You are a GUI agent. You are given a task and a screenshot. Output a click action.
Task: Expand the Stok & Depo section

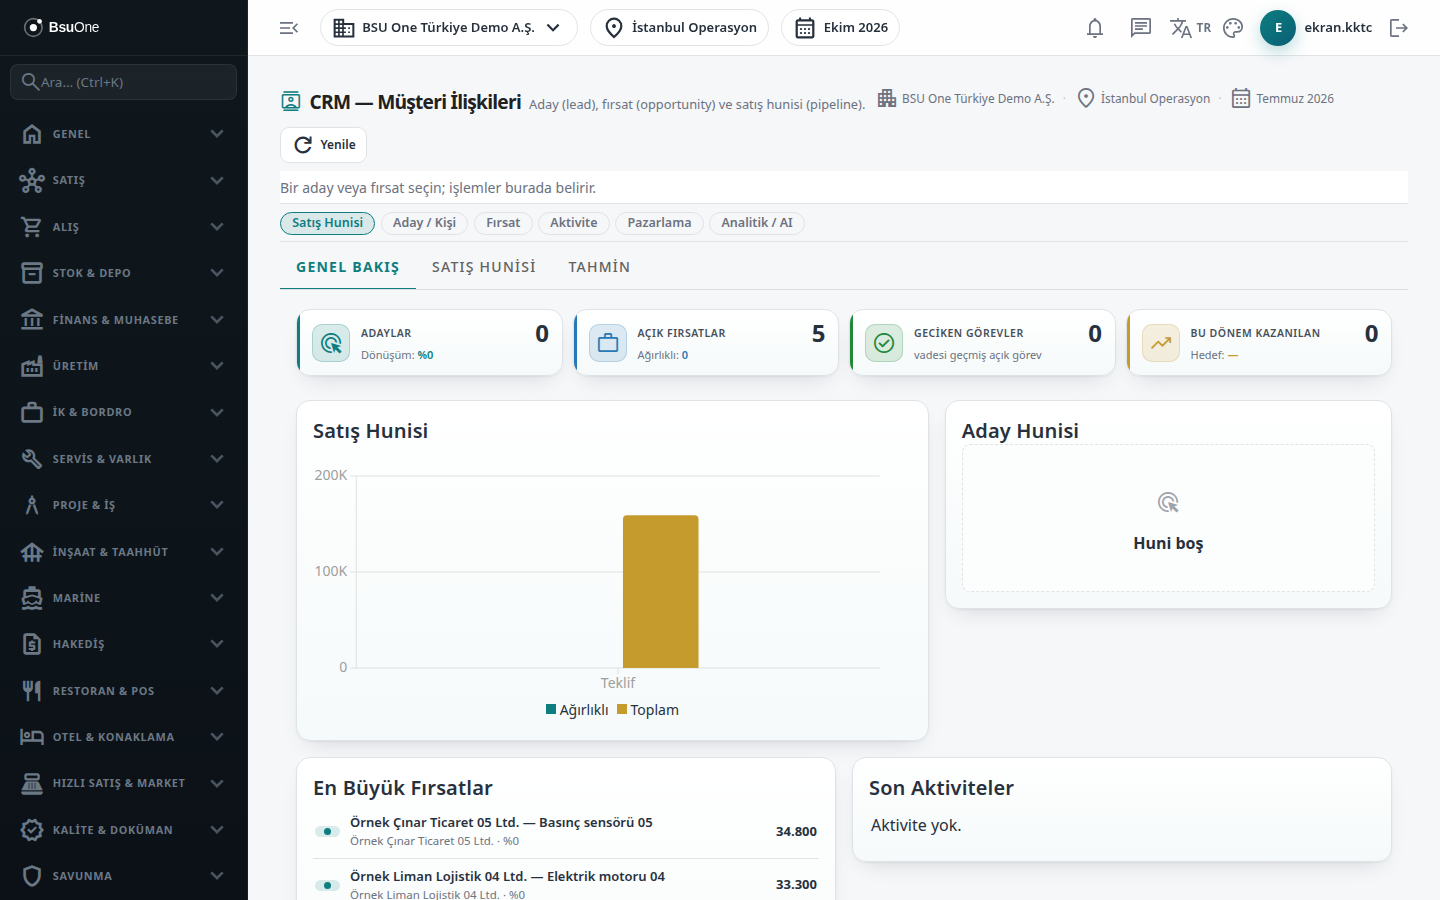point(124,273)
